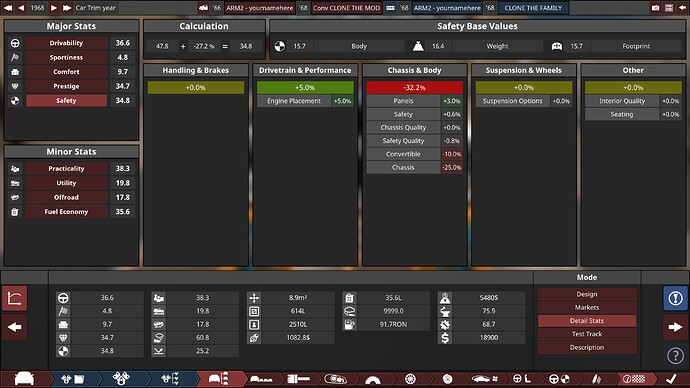The height and width of the screenshot is (388, 690).
Task: Click the Chassis row showing -25.0%
Action: click(x=414, y=168)
